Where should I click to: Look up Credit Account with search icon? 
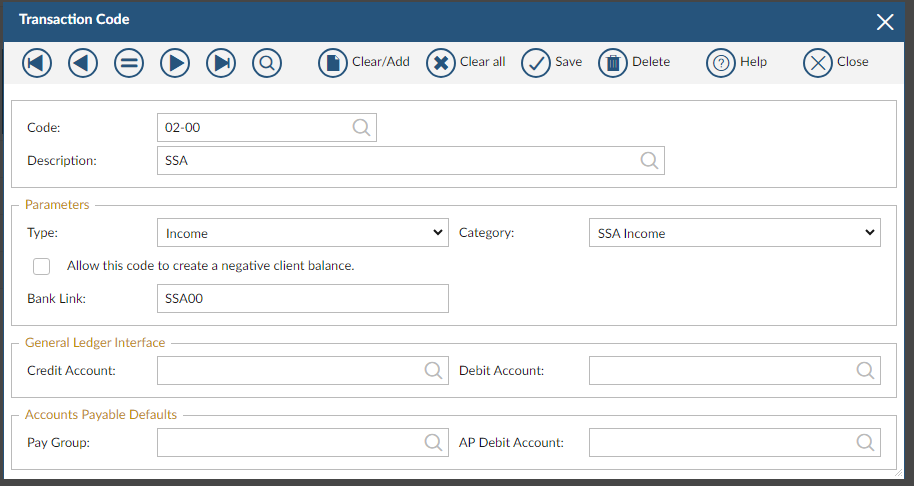433,370
